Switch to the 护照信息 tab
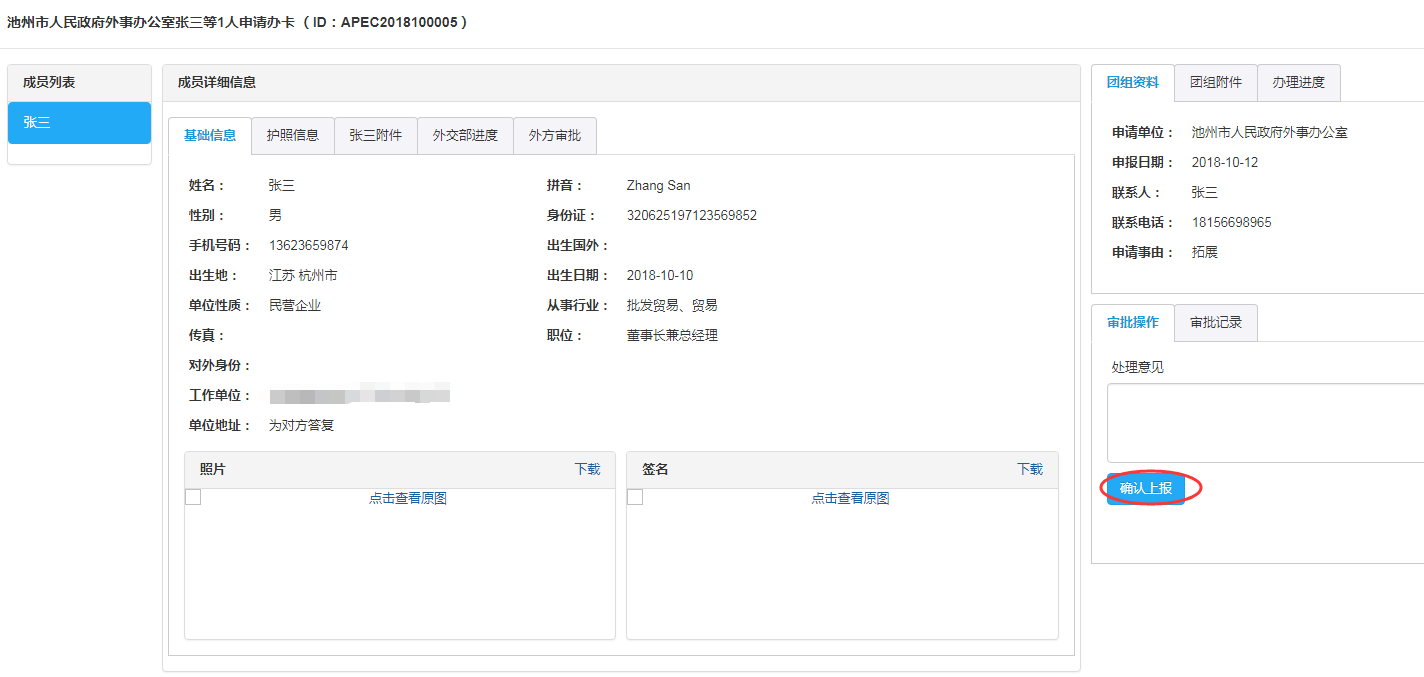This screenshot has width=1424, height=677. 292,136
